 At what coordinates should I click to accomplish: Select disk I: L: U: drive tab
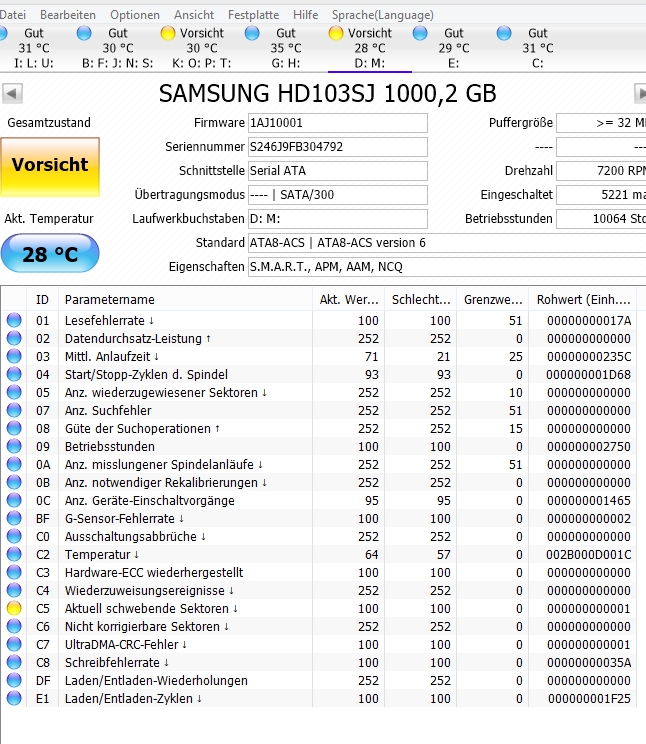33,48
